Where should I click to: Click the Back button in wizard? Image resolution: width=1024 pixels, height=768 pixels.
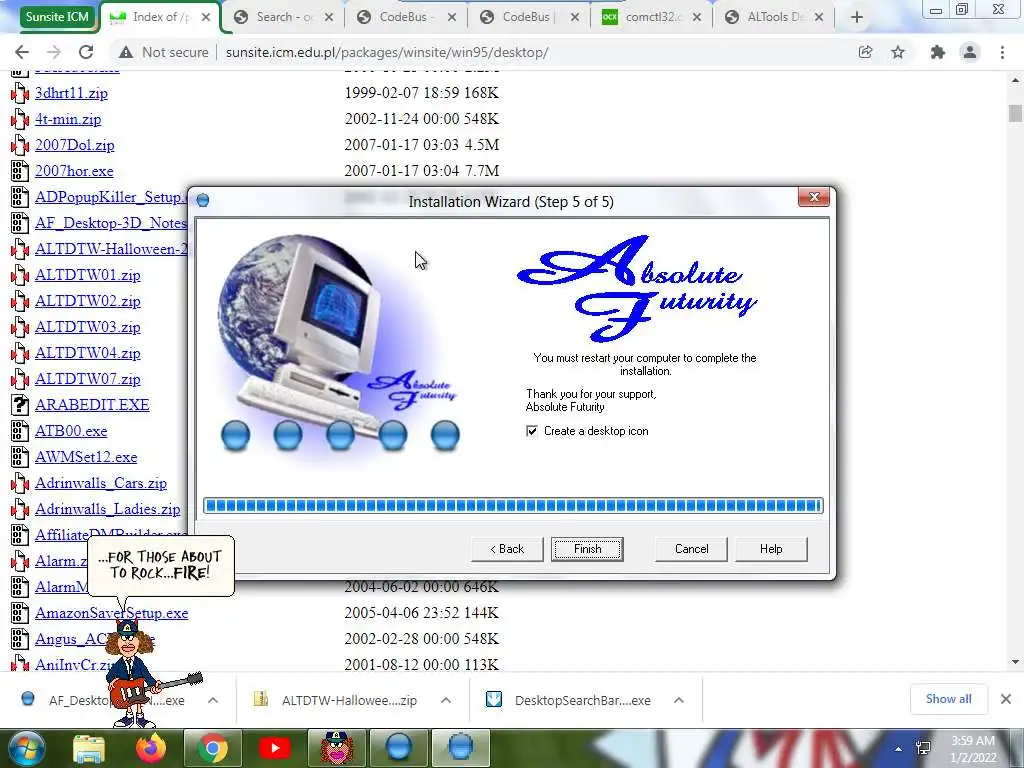pos(507,549)
